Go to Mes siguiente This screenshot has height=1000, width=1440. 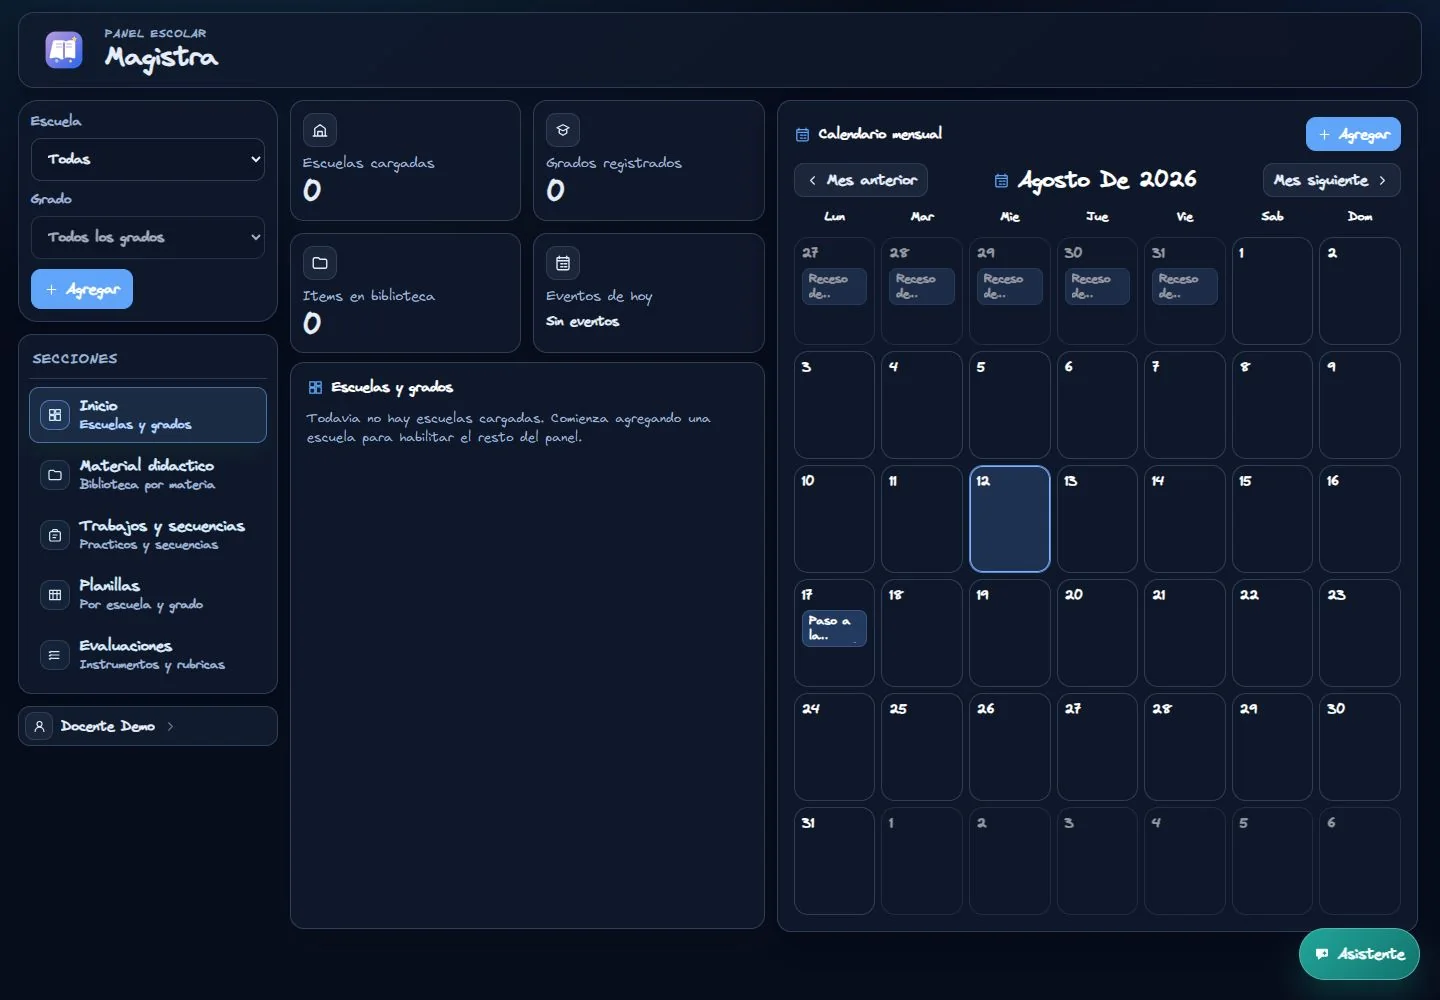click(1332, 180)
